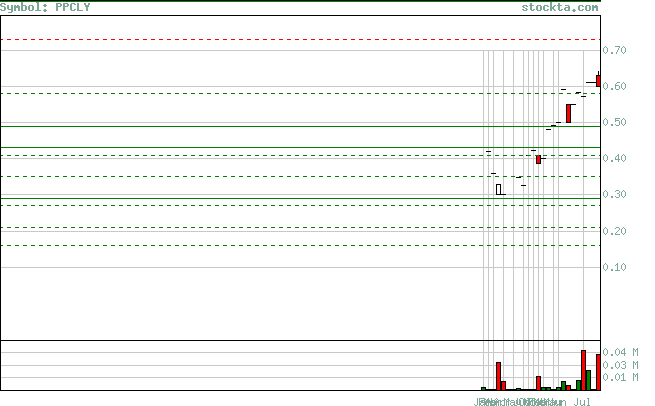Image resolution: width=655 pixels, height=406 pixels.
Task: Click the 0.40 price axis label
Action: [x=614, y=158]
